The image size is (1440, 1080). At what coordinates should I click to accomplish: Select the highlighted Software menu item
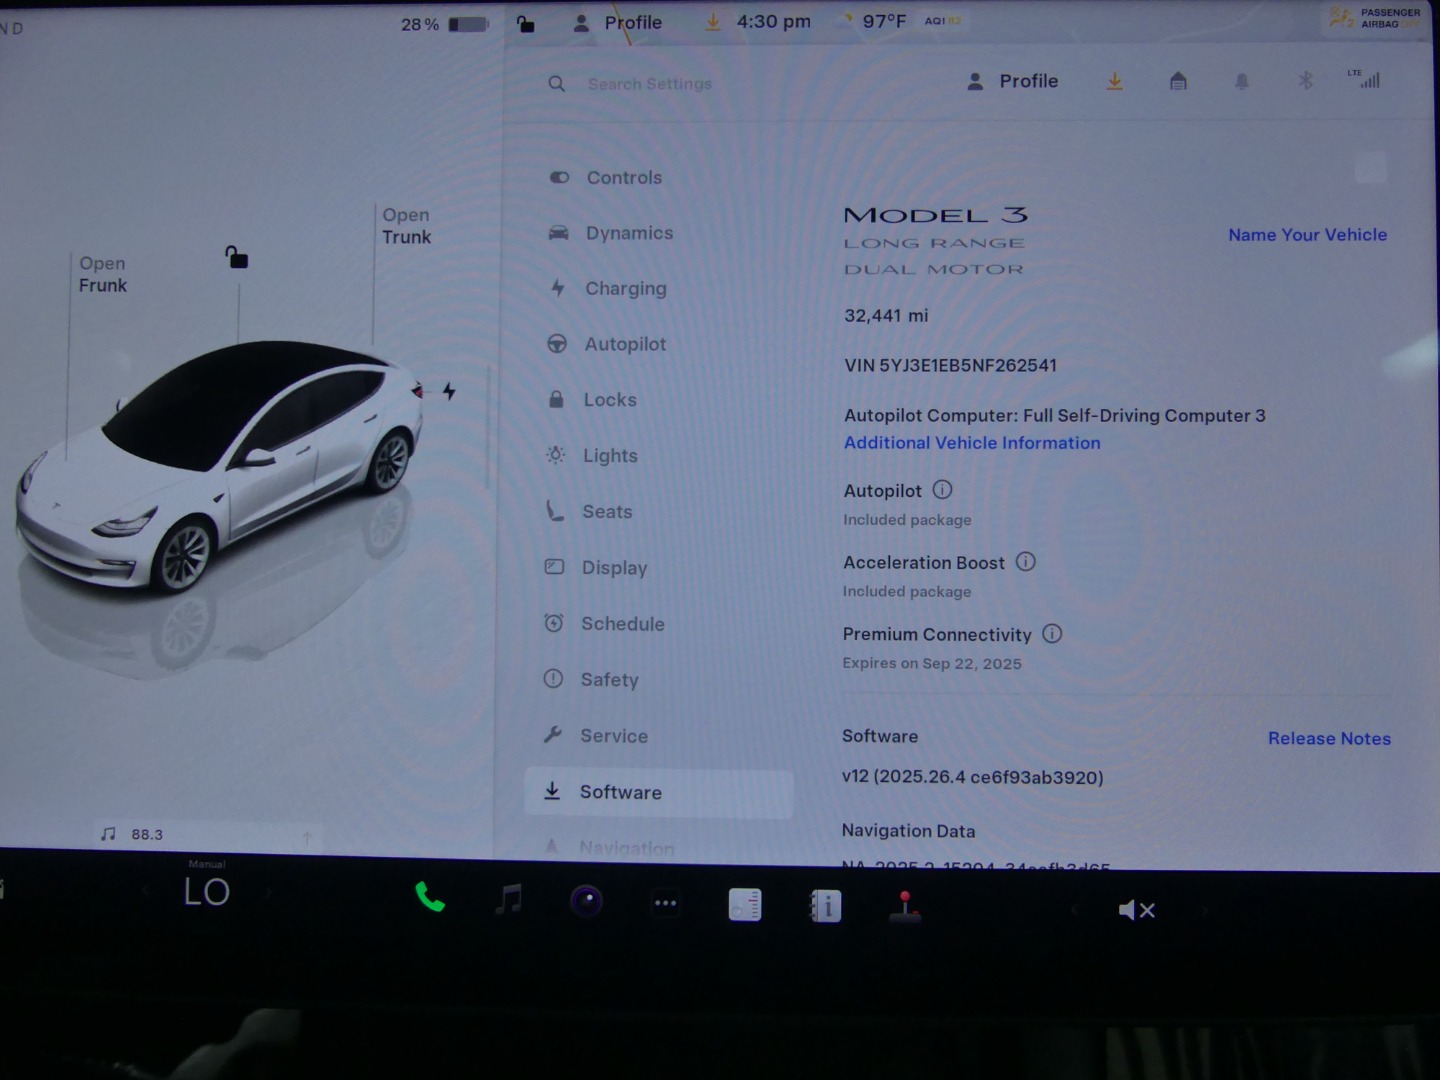658,792
